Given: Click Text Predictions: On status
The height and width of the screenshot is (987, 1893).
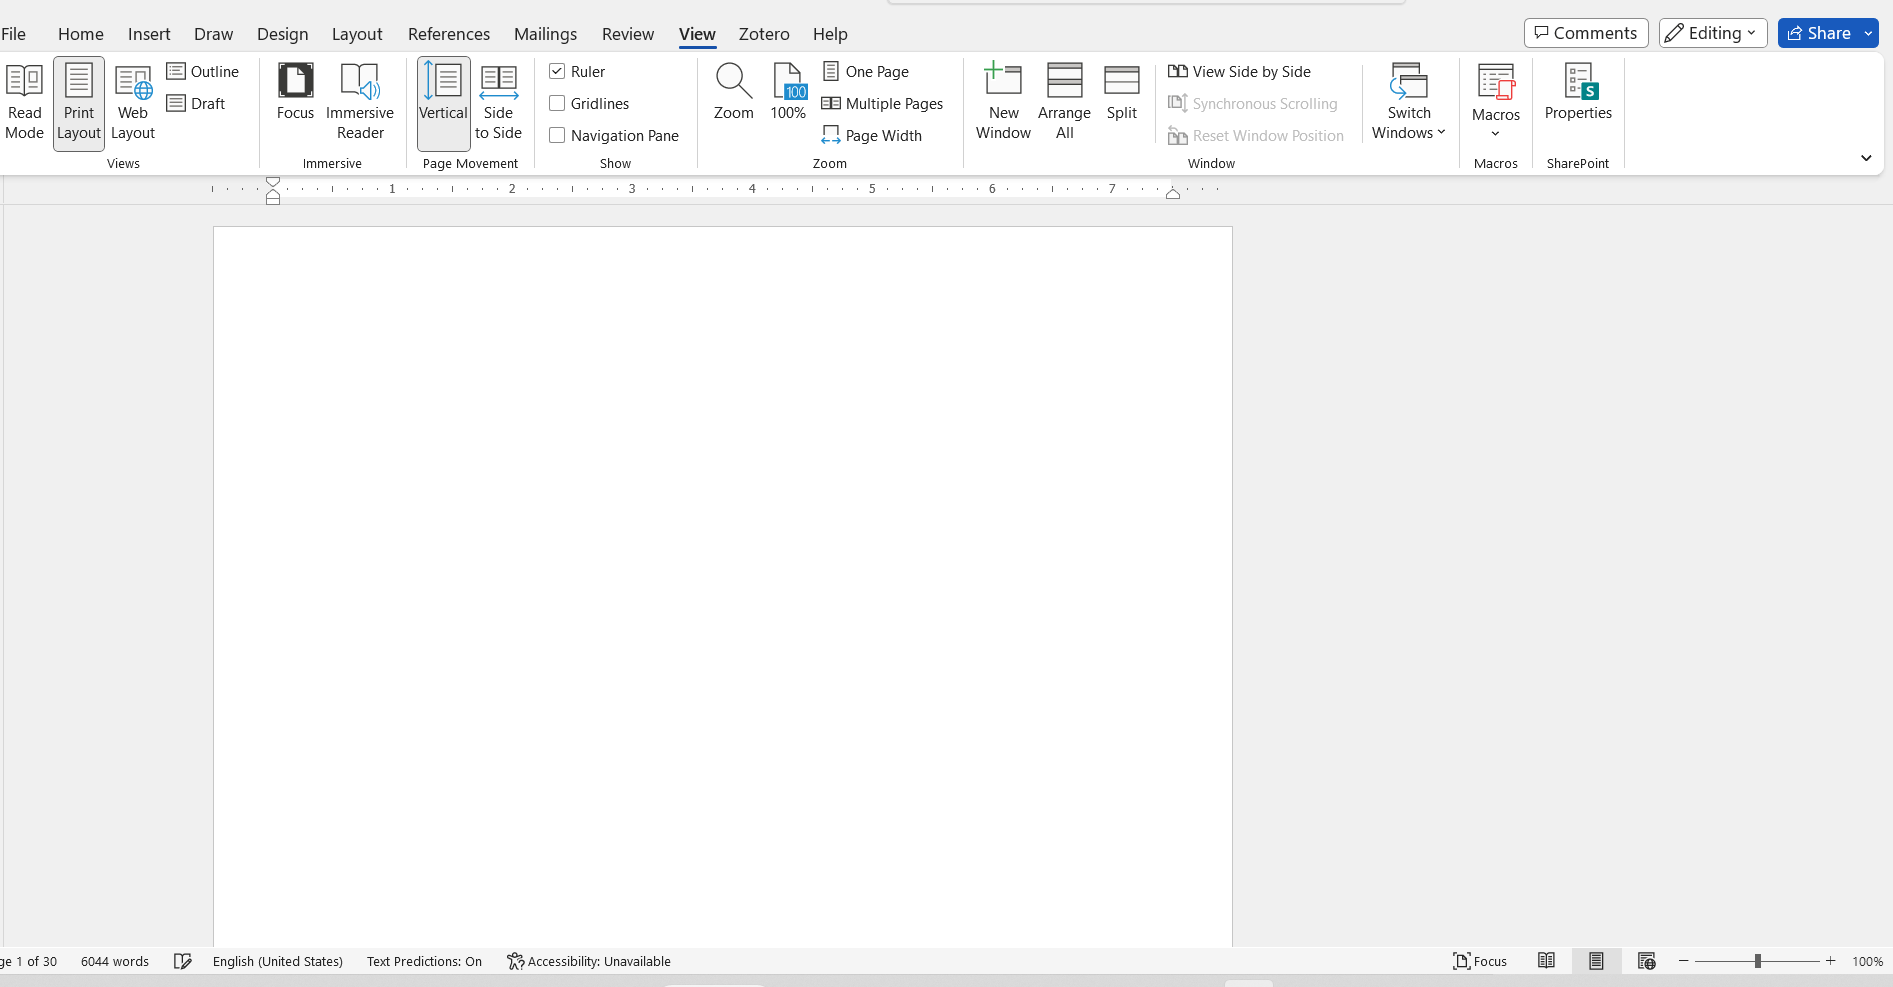Looking at the screenshot, I should click(x=424, y=961).
